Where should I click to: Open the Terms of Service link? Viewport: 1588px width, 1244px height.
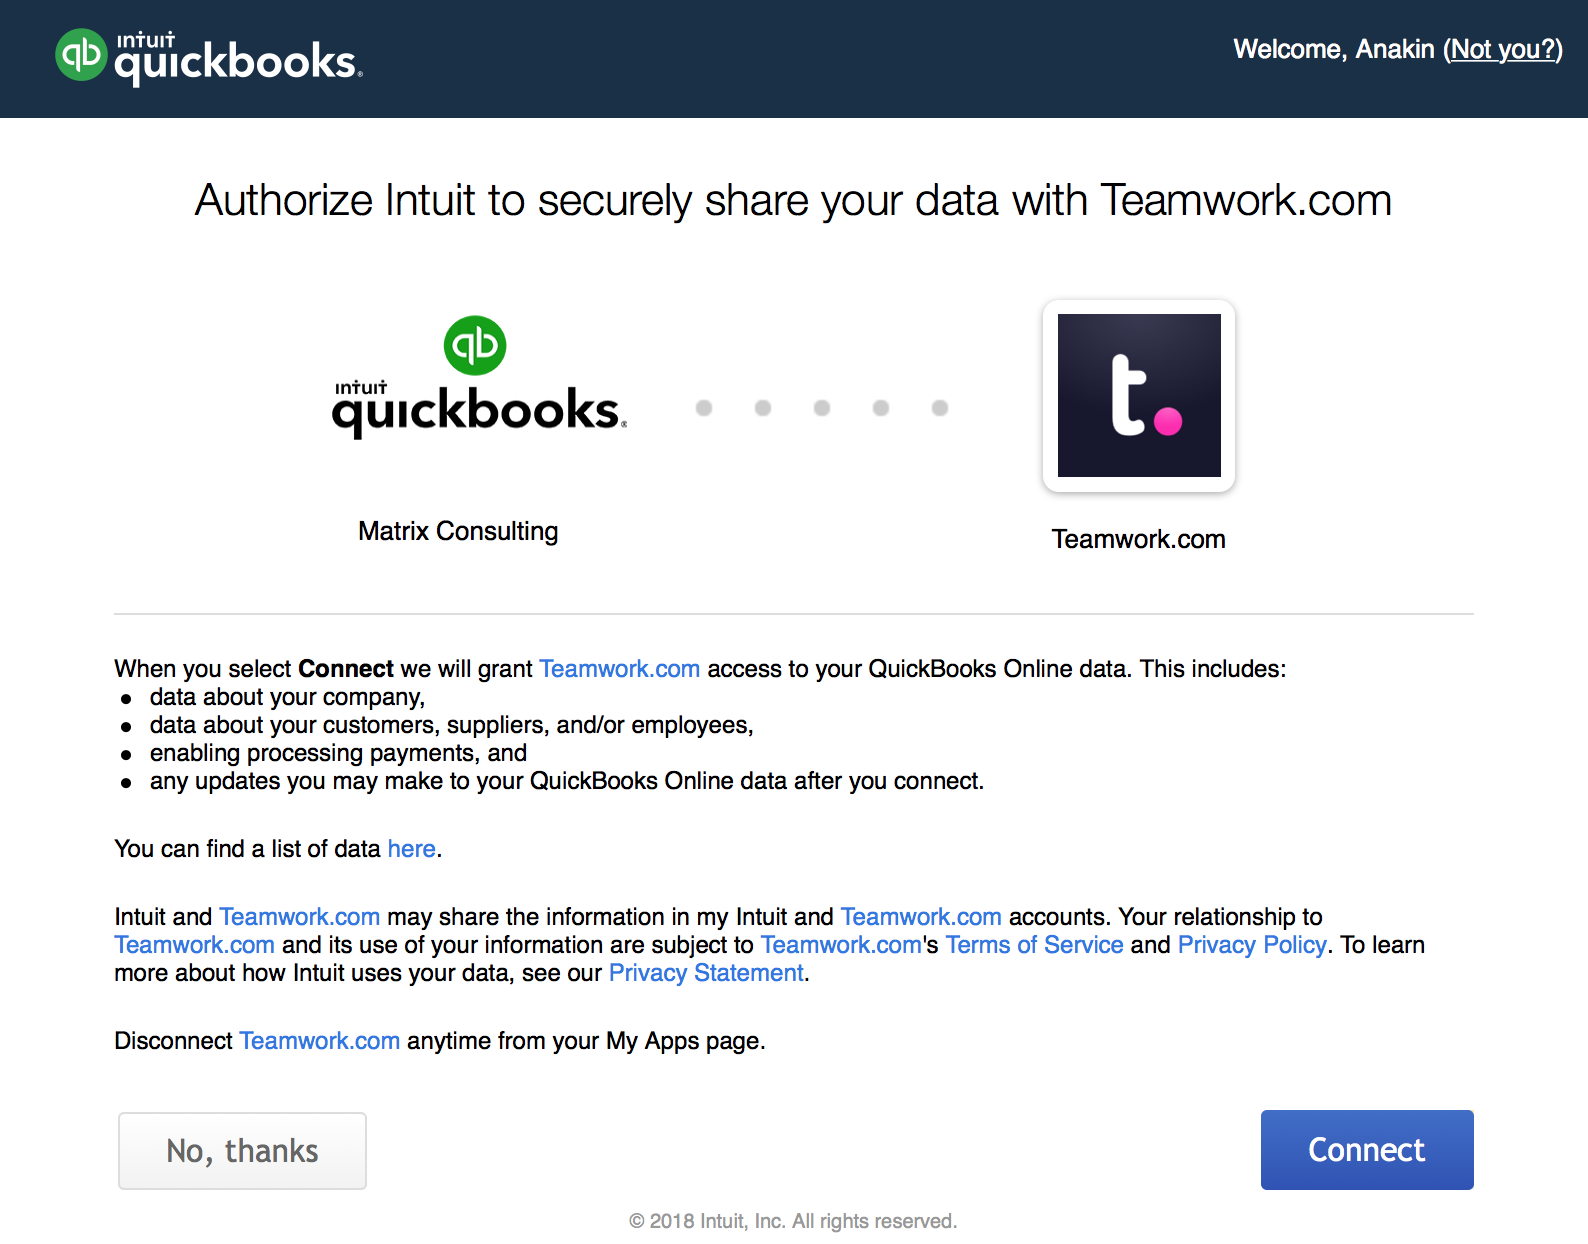1035,945
